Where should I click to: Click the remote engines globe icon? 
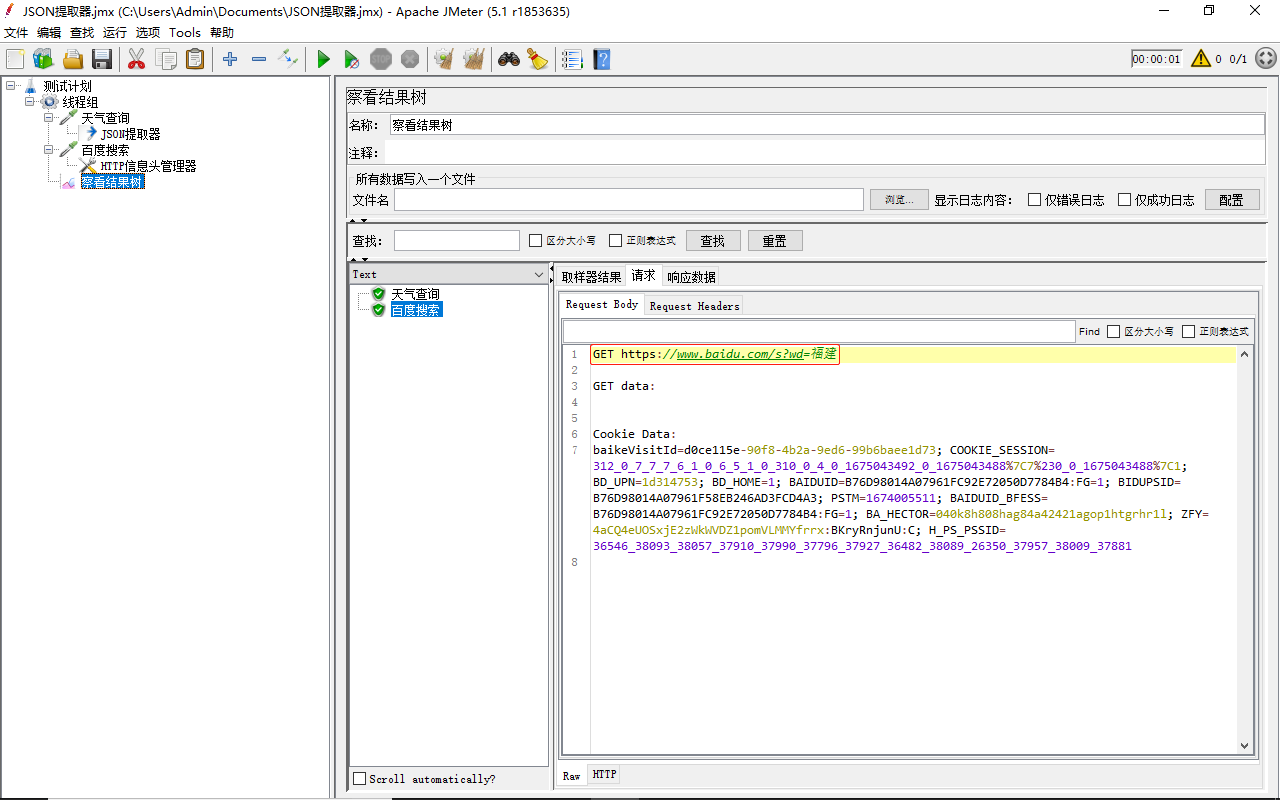click(1265, 58)
